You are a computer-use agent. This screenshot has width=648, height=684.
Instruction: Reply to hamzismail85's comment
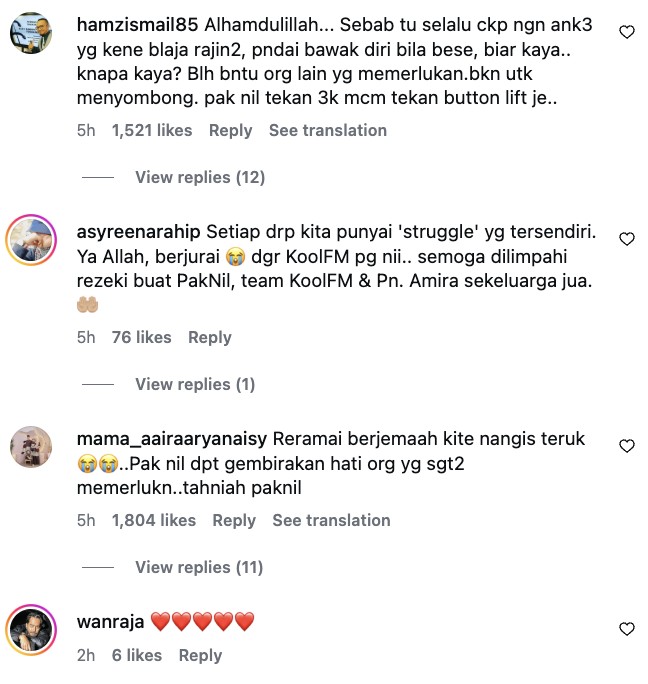pos(230,131)
